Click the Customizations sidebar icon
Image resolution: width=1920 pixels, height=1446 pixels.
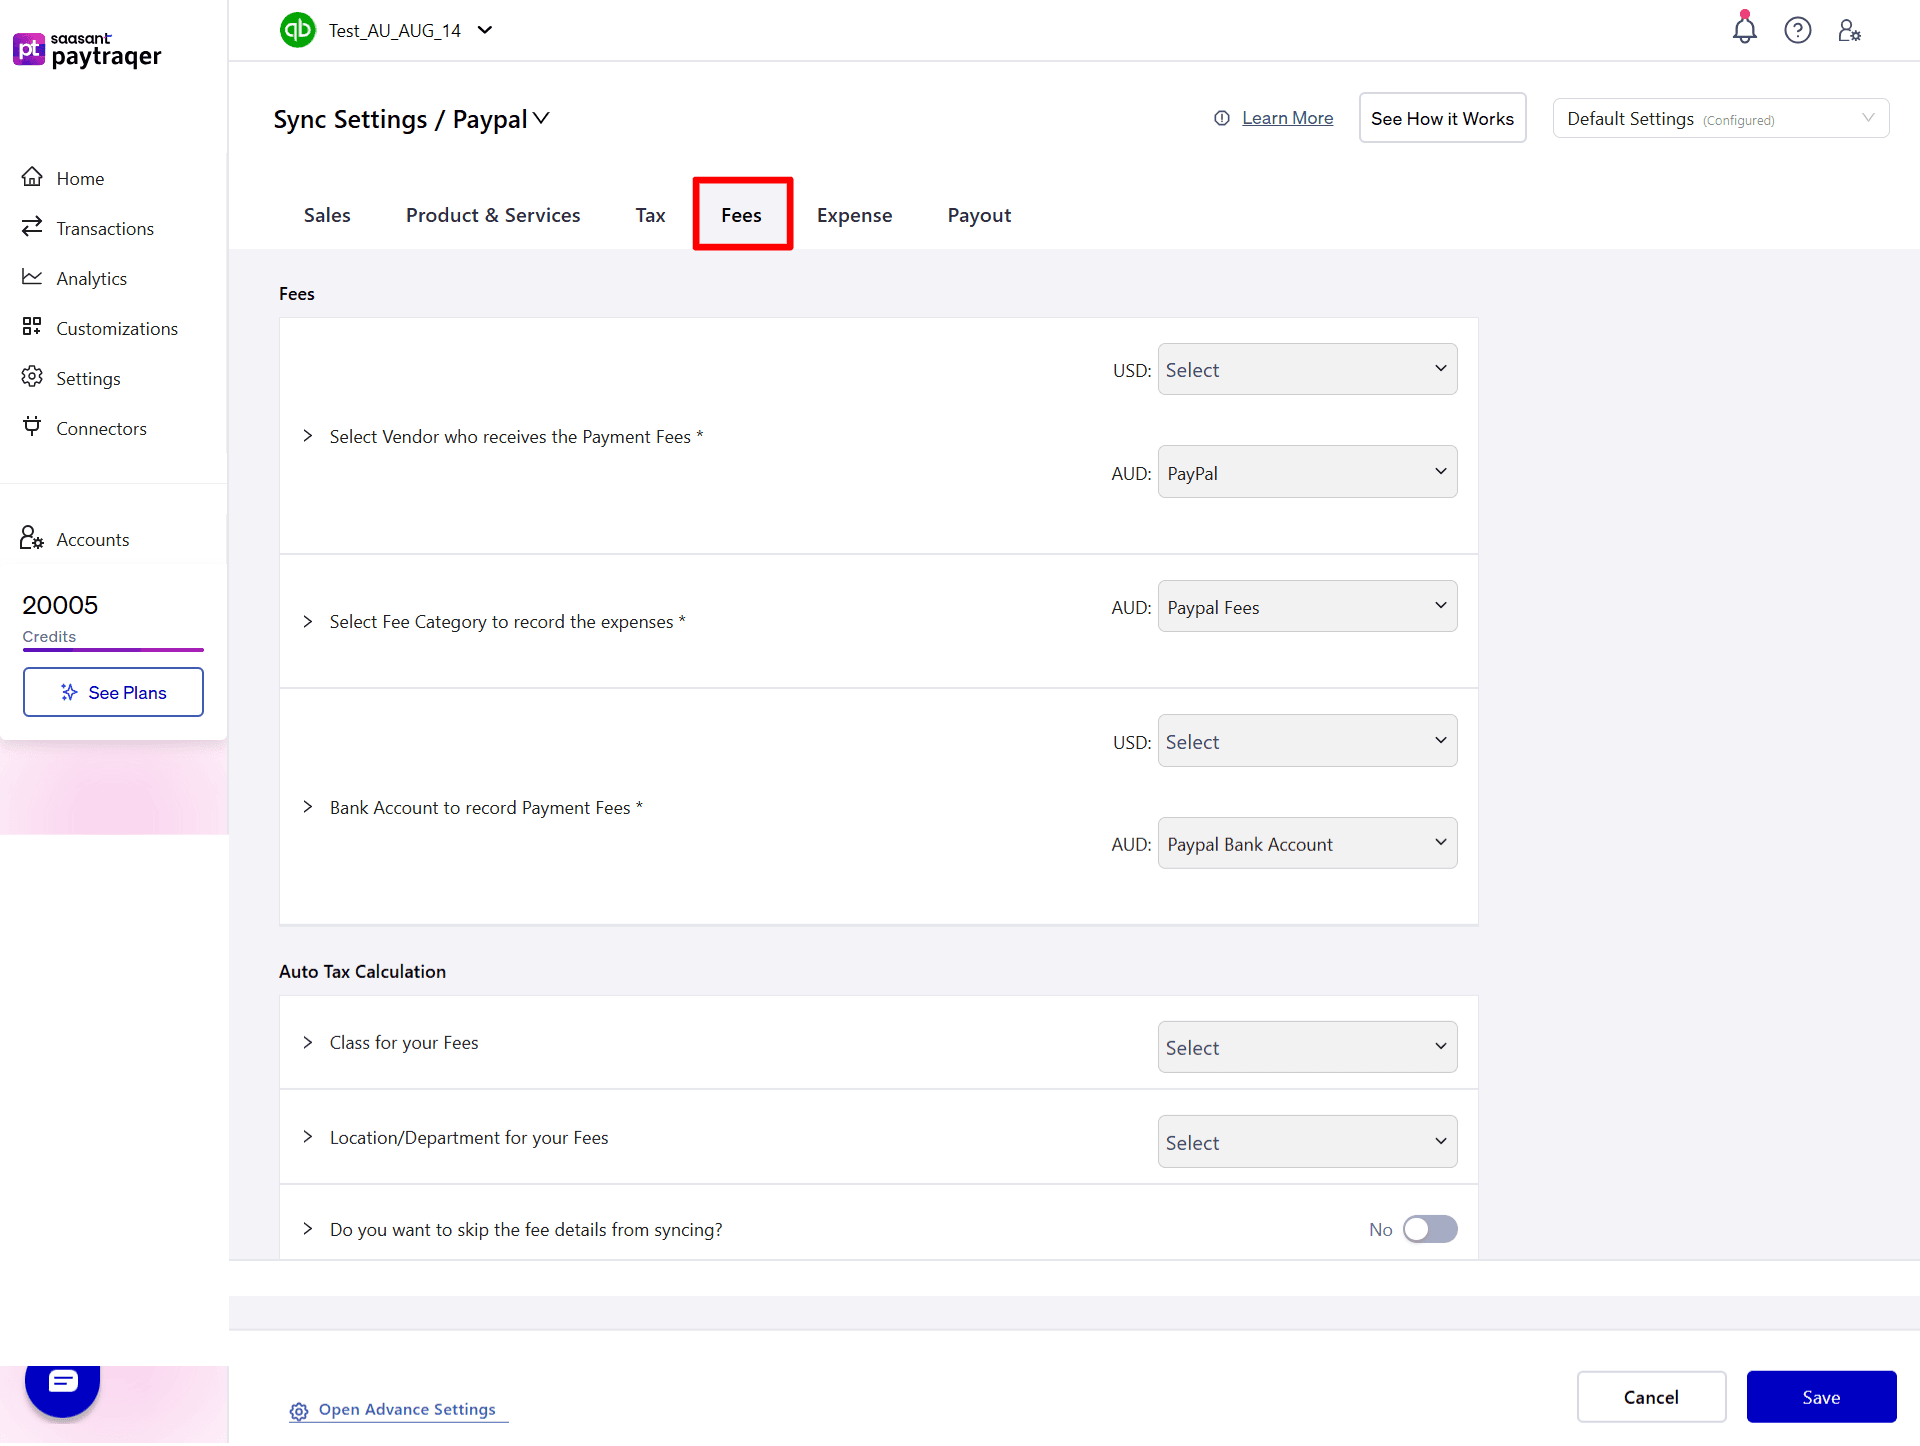32,327
